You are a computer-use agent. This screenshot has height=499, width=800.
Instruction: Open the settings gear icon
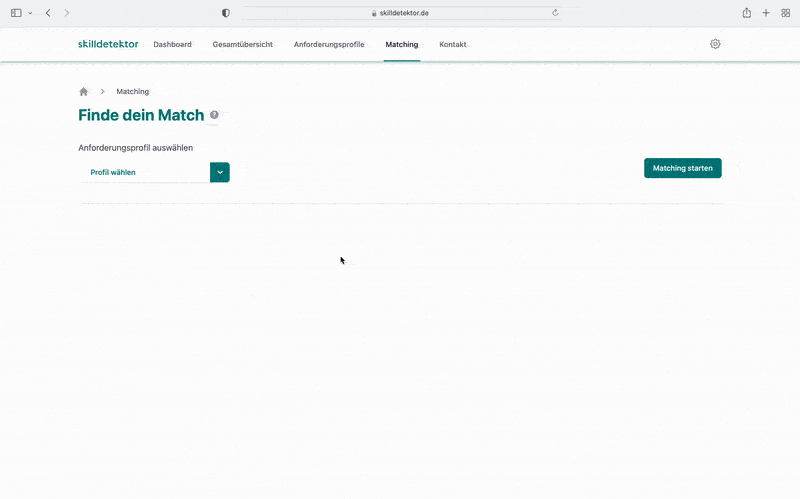[715, 44]
